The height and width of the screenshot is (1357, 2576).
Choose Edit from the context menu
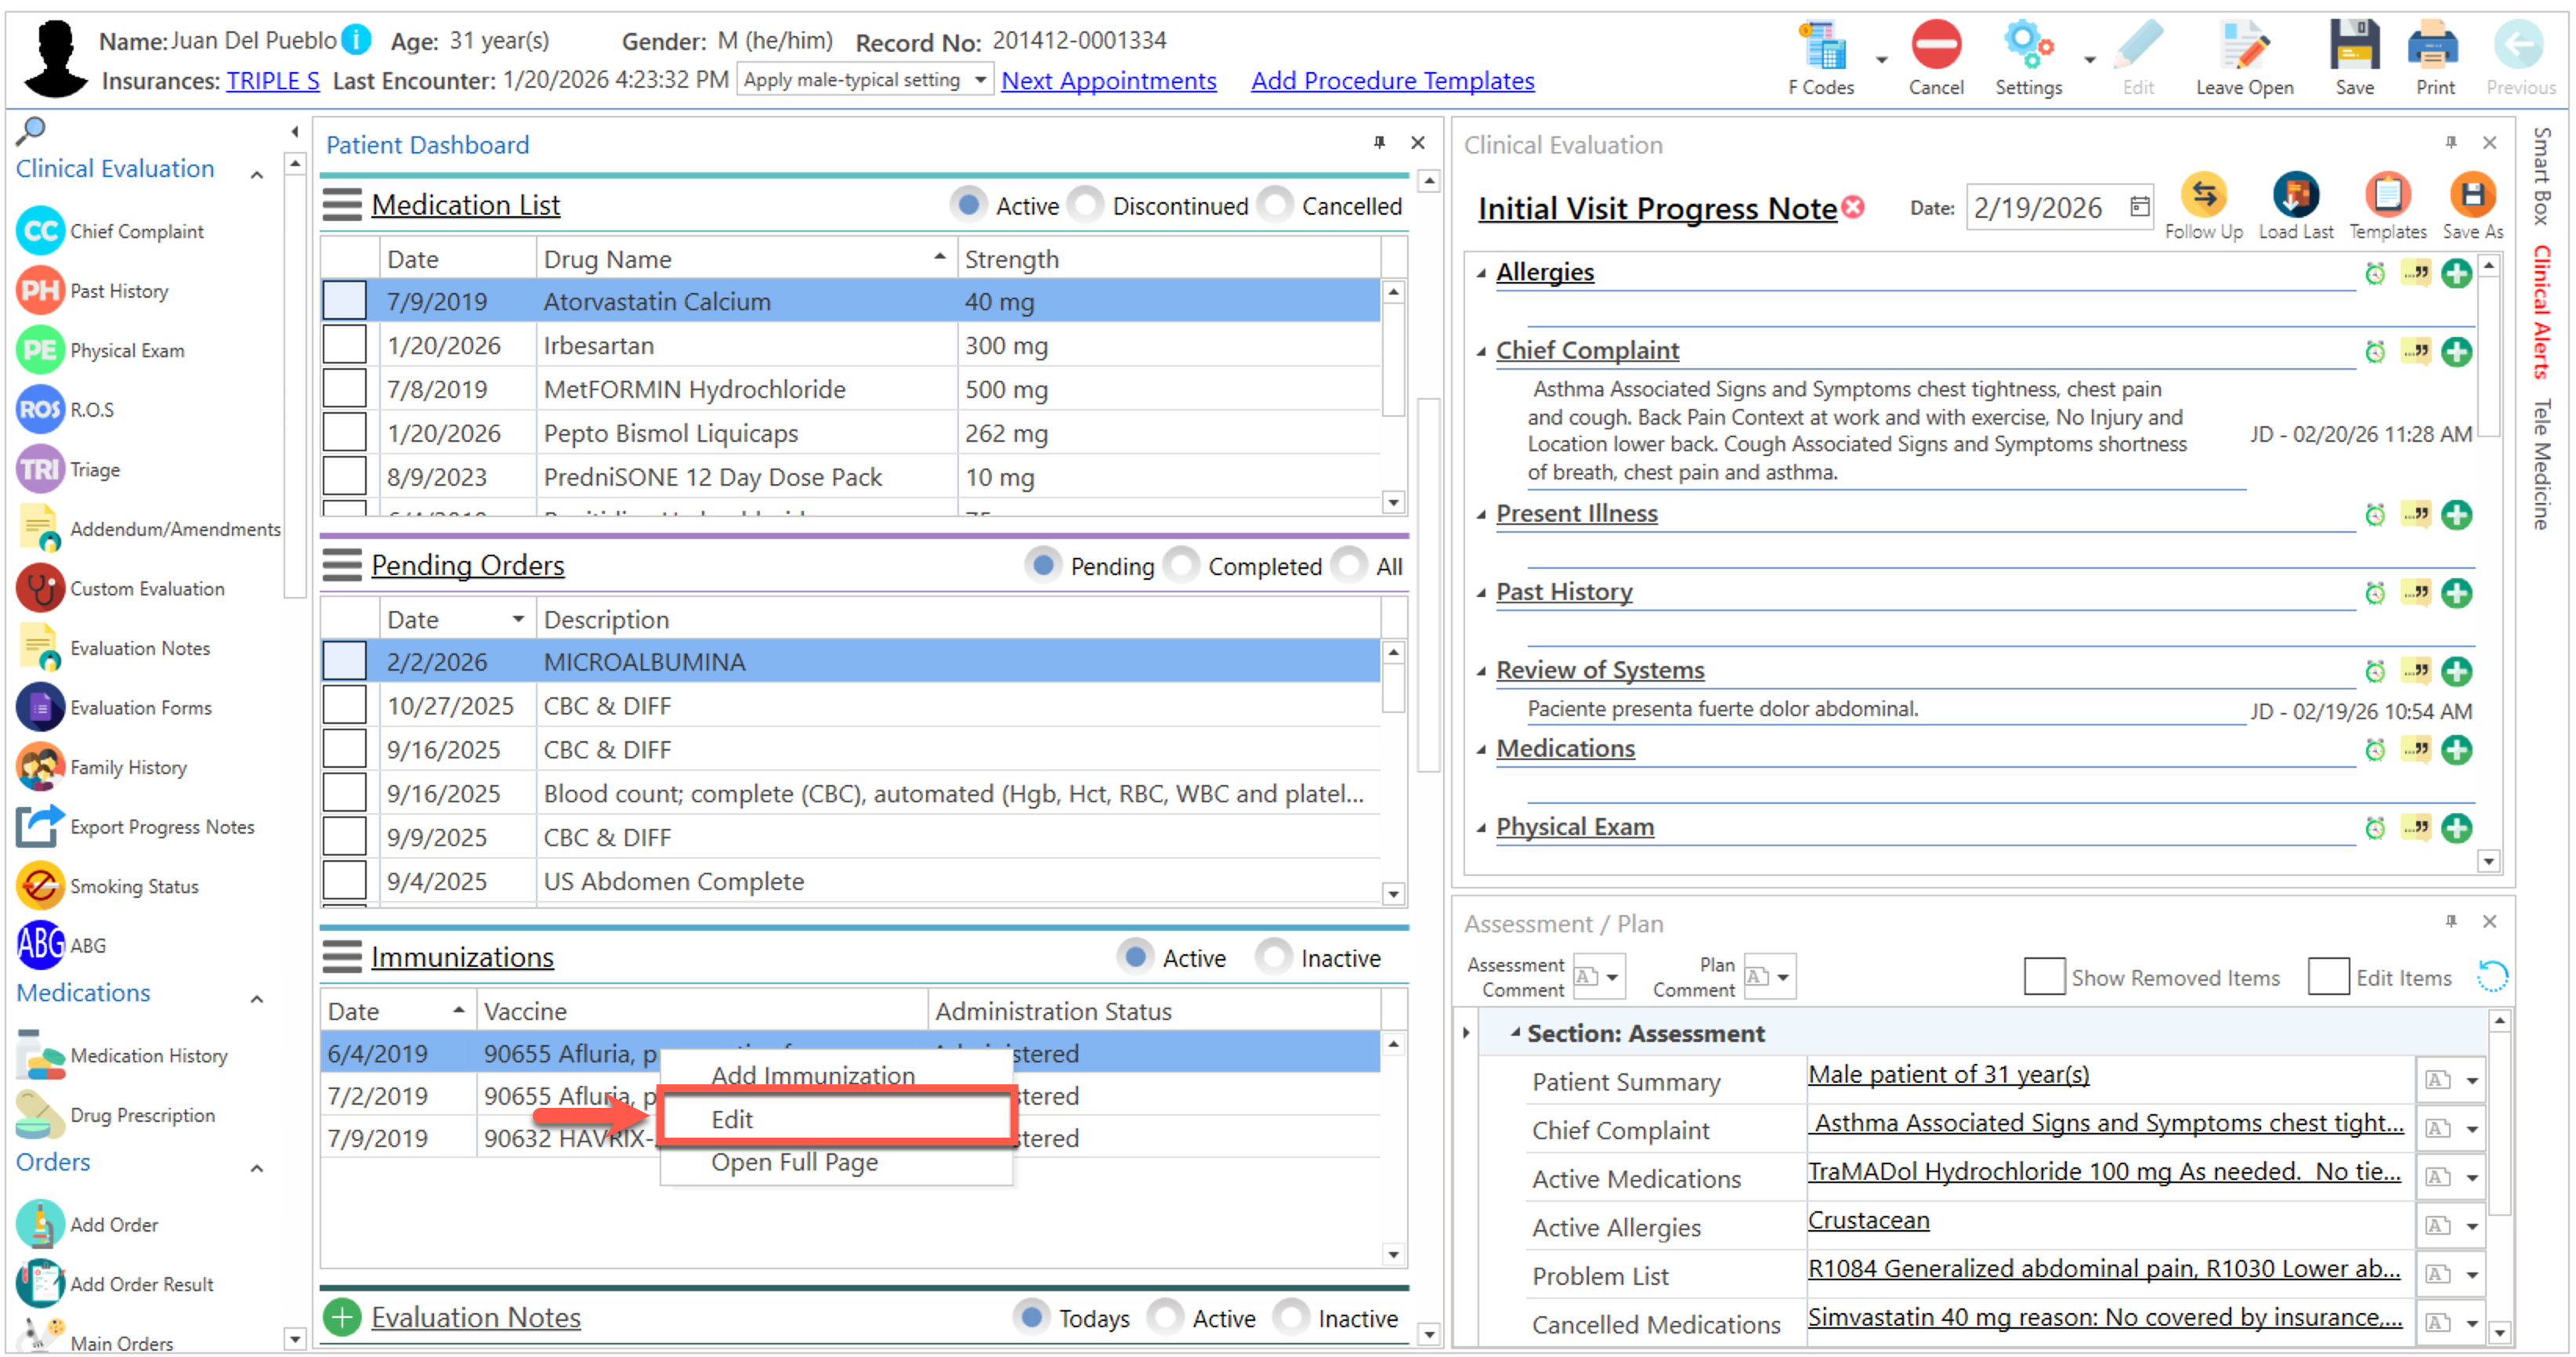(733, 1119)
